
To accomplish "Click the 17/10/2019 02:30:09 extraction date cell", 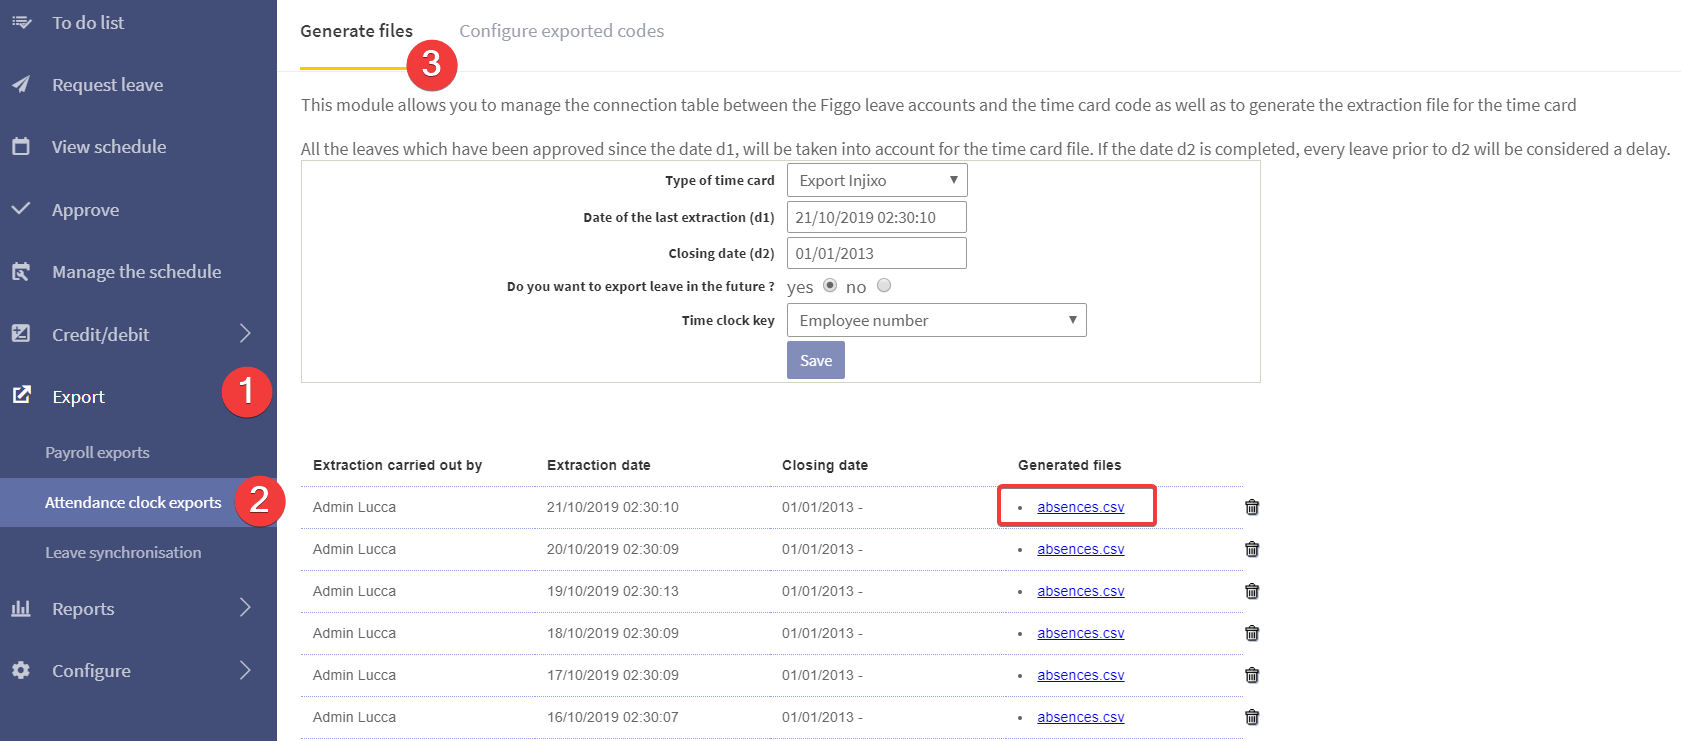I will 613,675.
